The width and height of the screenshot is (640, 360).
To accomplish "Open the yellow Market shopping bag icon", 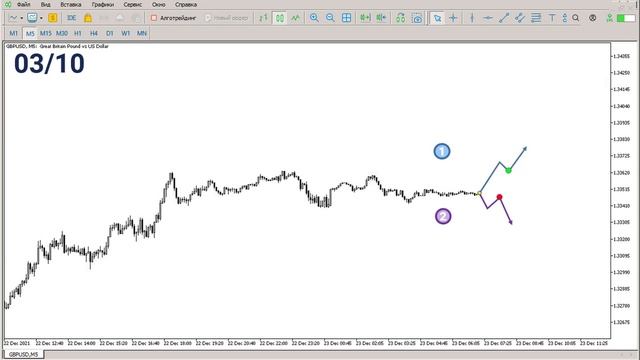I will click(x=88, y=18).
